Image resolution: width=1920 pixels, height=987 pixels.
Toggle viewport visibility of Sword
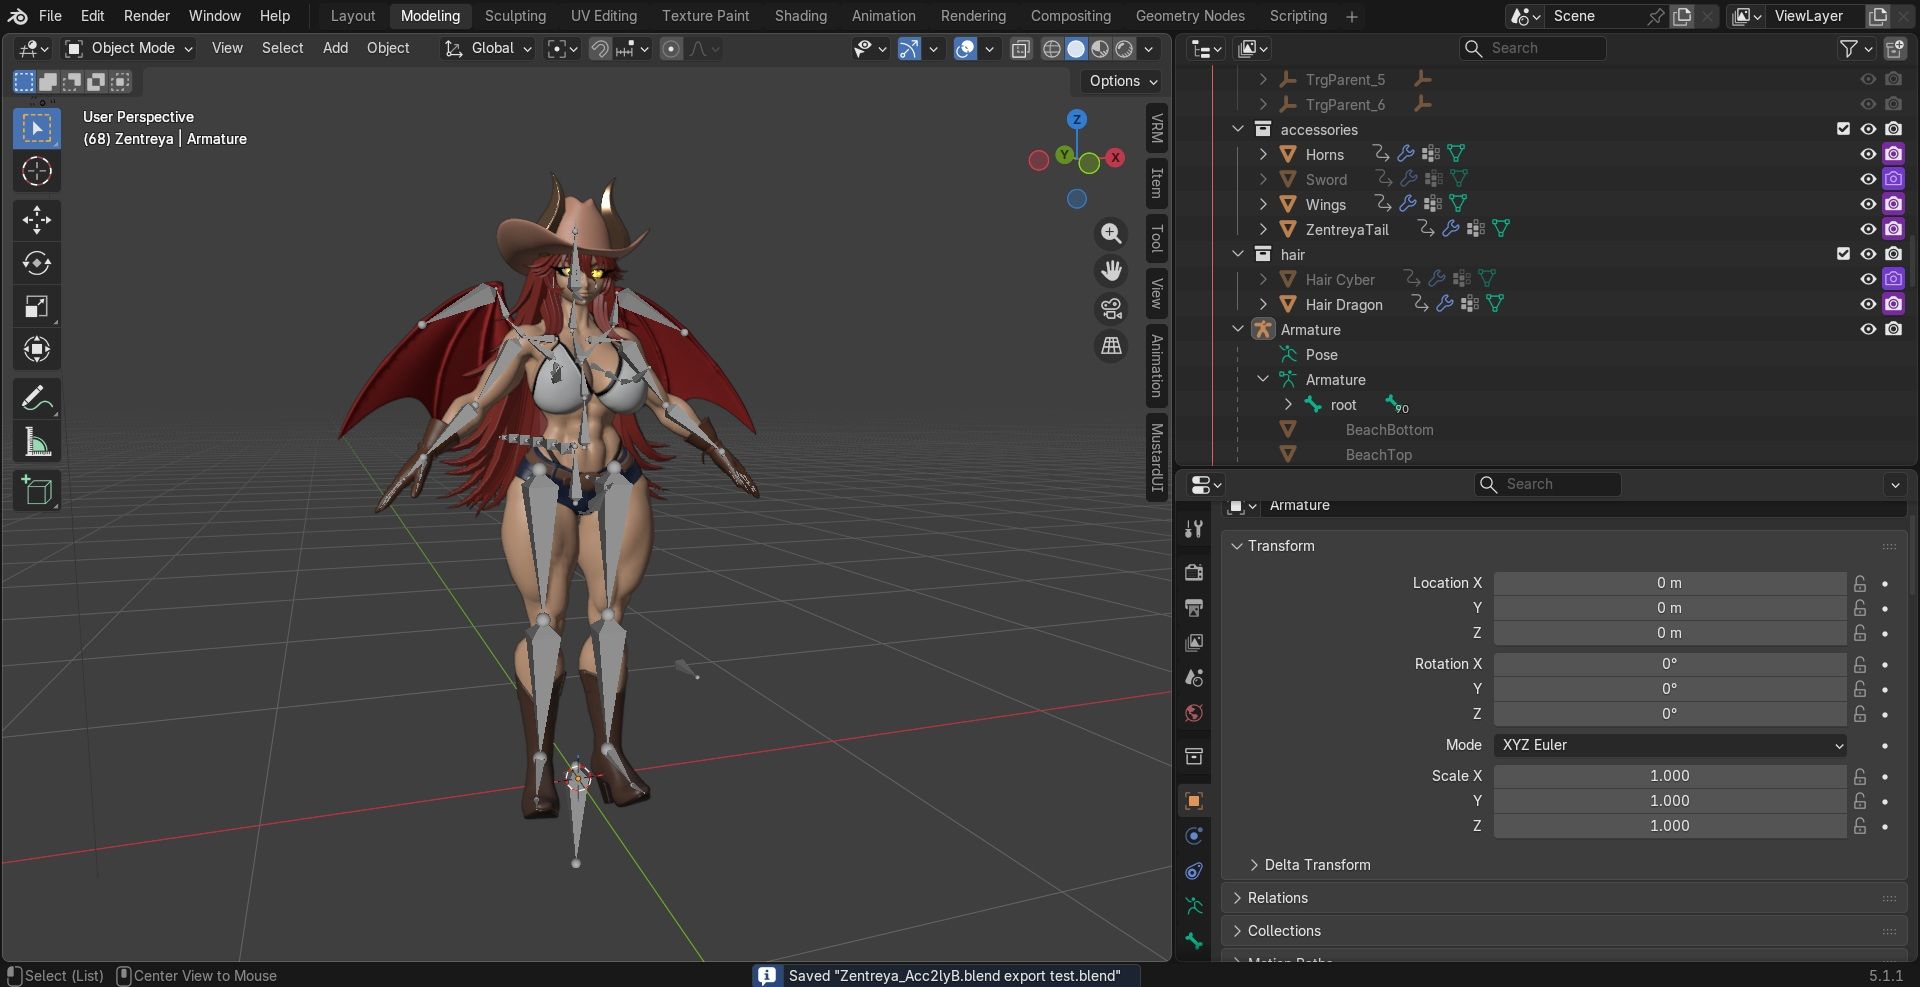1867,179
